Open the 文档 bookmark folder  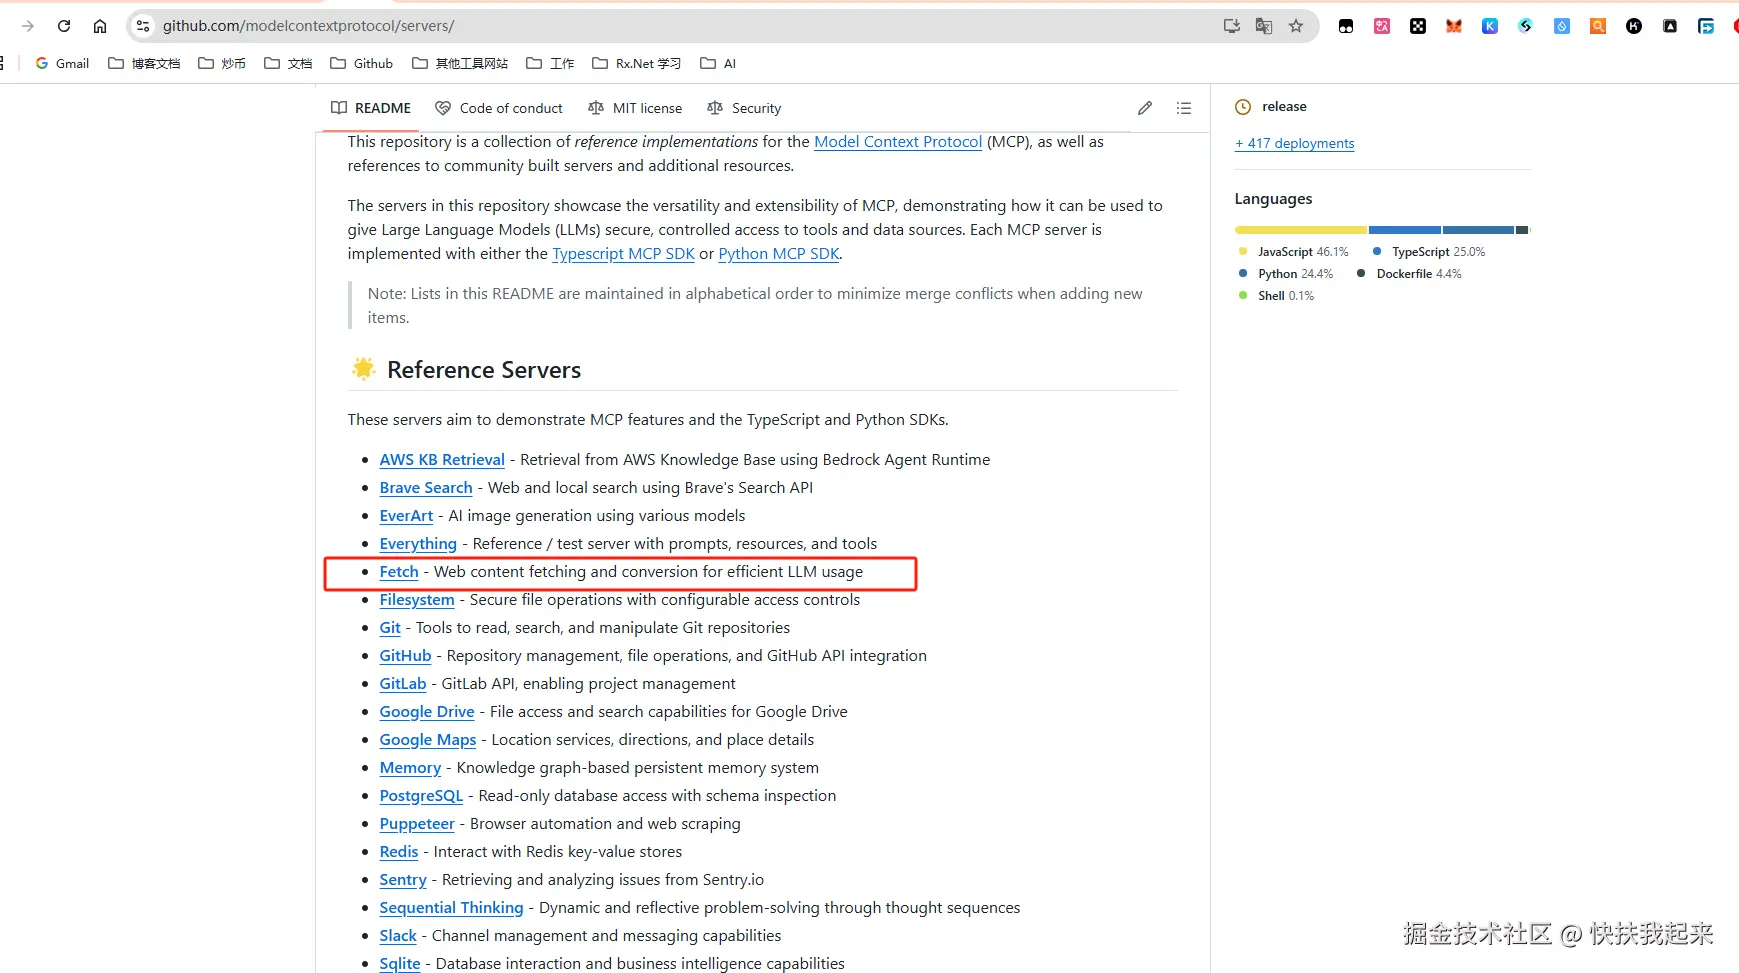click(288, 63)
